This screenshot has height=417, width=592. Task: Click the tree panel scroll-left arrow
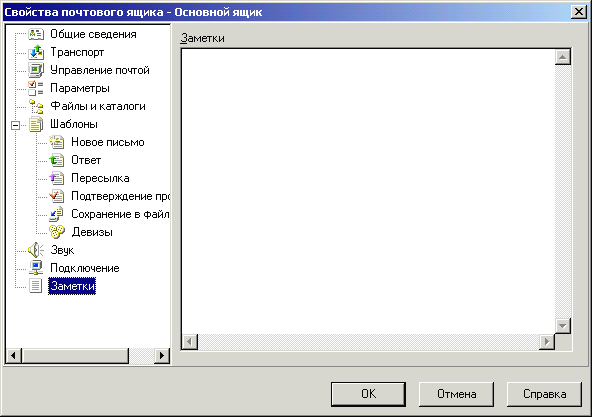[14, 355]
